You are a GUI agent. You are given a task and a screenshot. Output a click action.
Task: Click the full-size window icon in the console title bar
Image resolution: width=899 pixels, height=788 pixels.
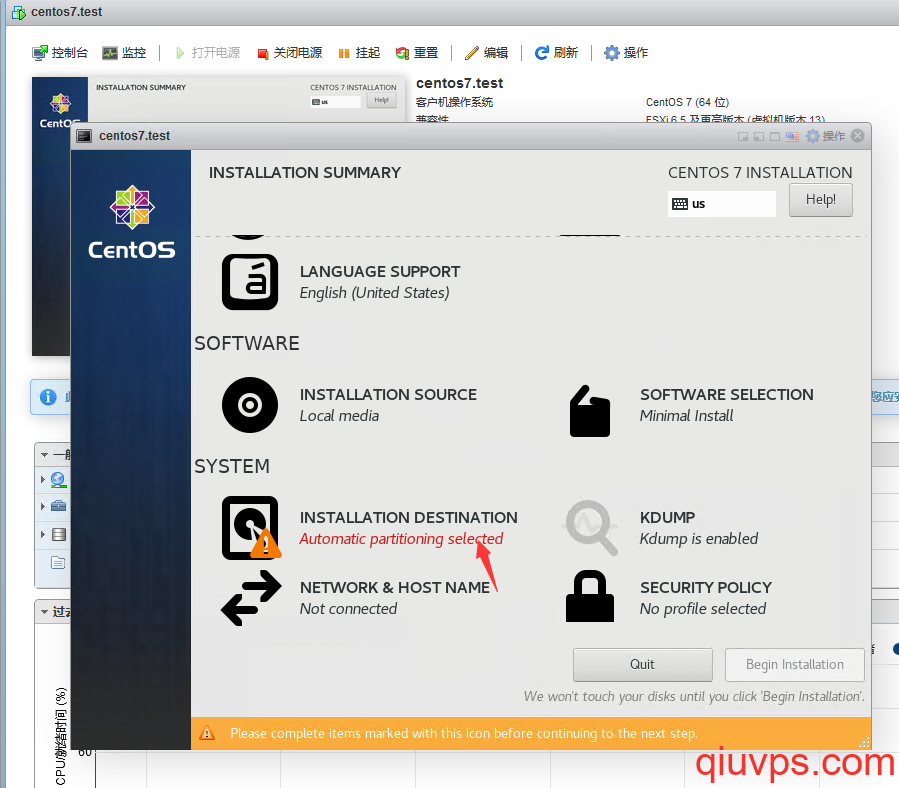[x=775, y=136]
